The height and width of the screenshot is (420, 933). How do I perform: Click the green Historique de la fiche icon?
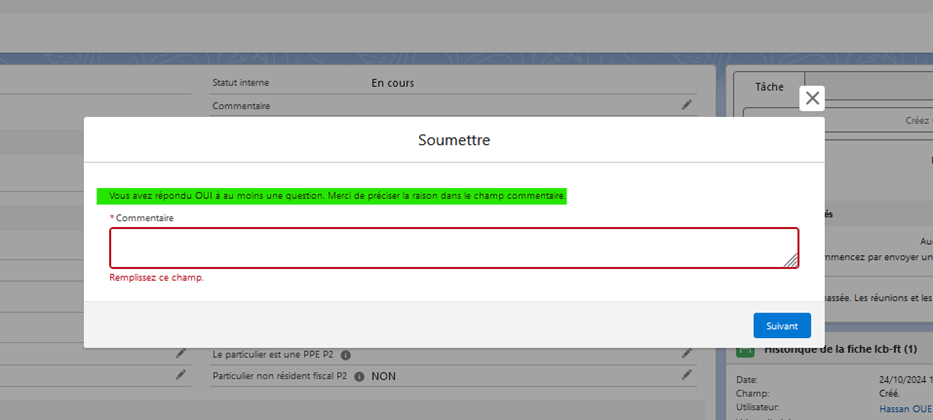point(744,350)
